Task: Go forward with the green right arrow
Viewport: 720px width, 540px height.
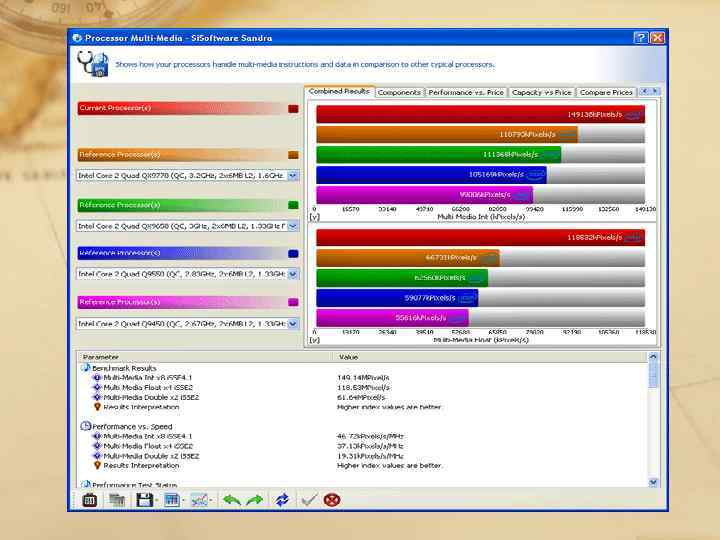Action: tap(255, 500)
